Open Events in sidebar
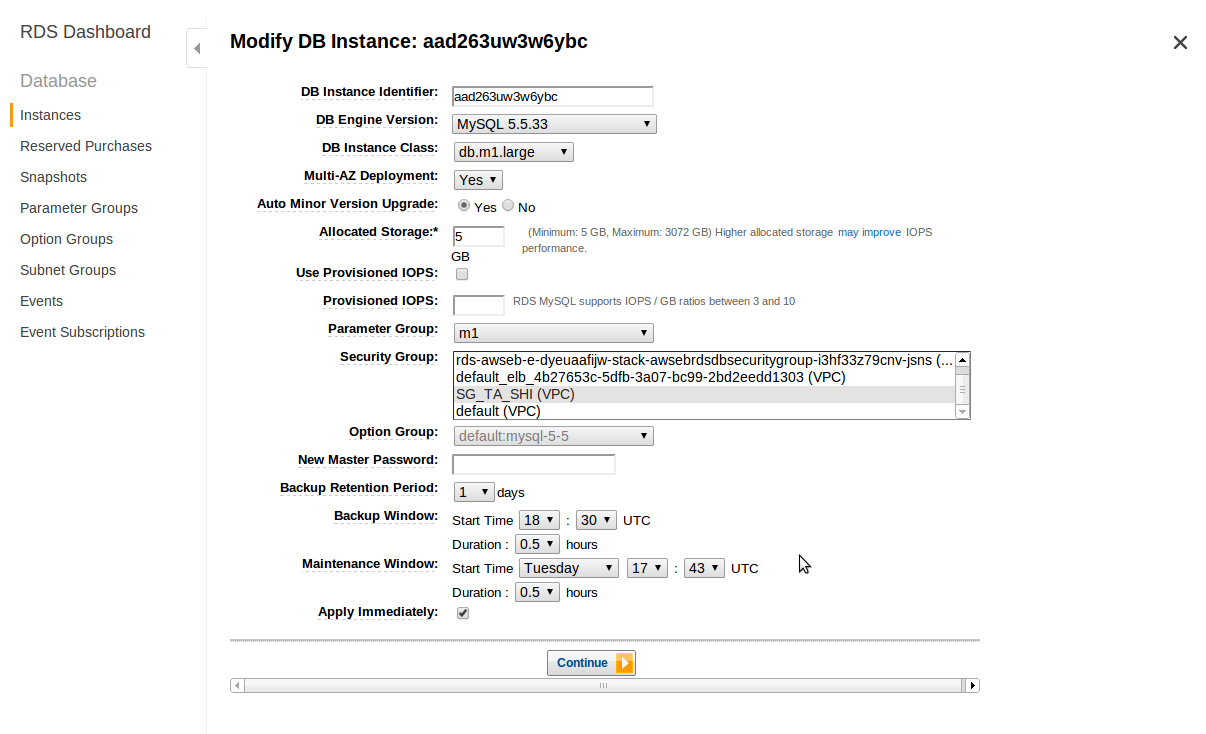The width and height of the screenshot is (1206, 734). point(41,301)
